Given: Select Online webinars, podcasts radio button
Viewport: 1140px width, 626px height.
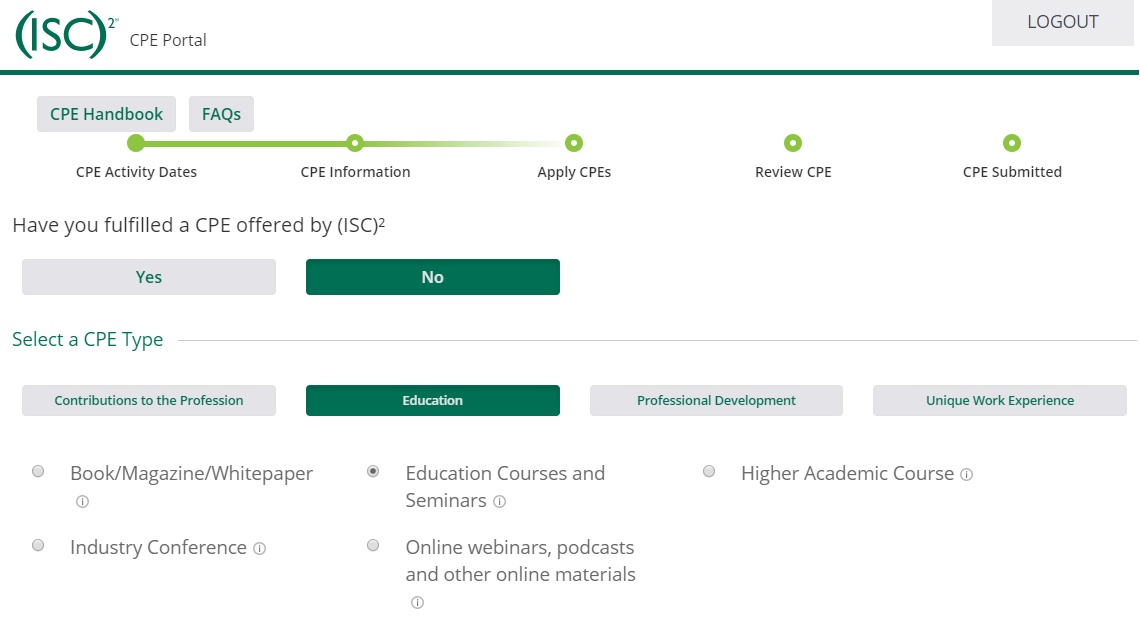Looking at the screenshot, I should pos(373,545).
